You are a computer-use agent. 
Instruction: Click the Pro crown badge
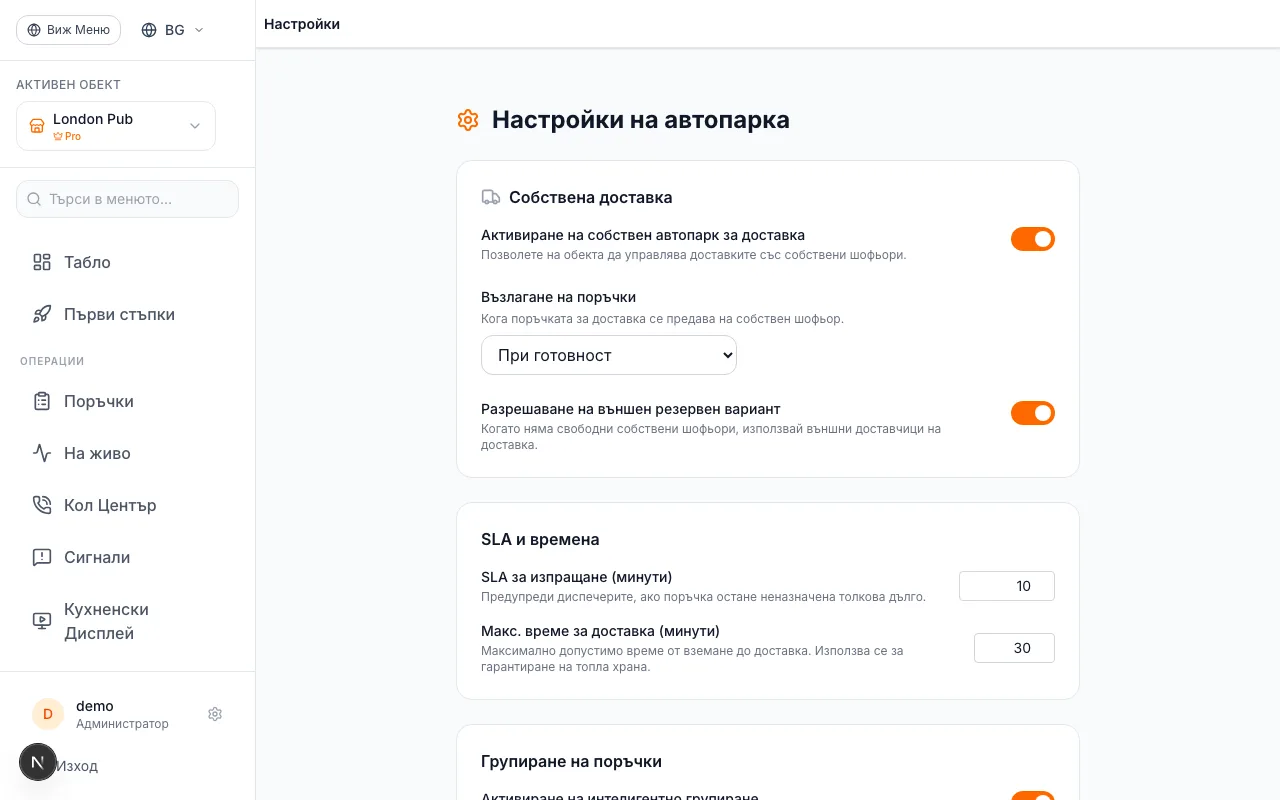[67, 136]
